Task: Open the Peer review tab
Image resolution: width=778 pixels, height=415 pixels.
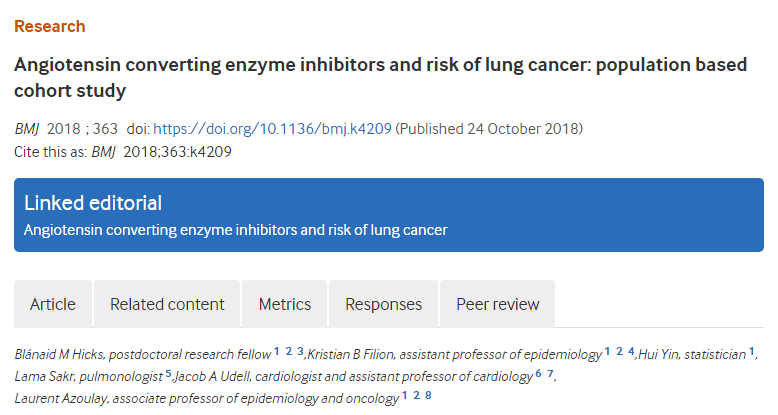Action: [x=497, y=304]
